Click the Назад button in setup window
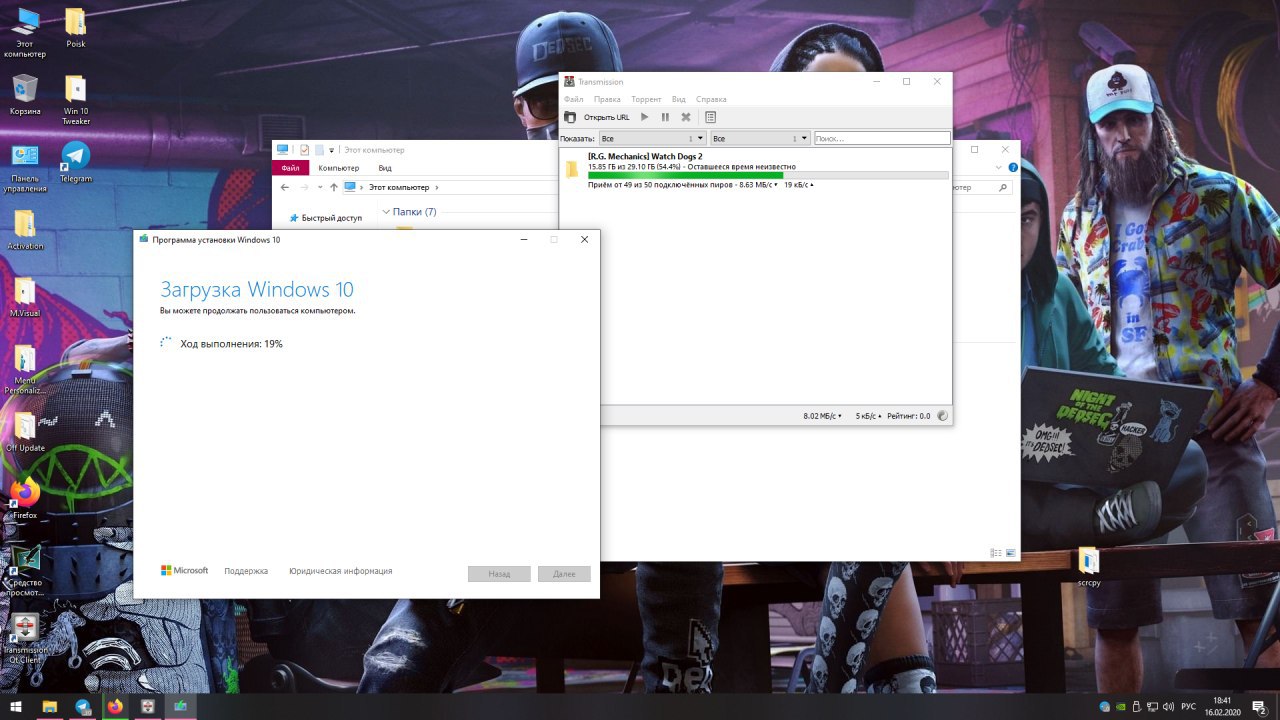Screen dimensions: 1280x720 [499, 574]
